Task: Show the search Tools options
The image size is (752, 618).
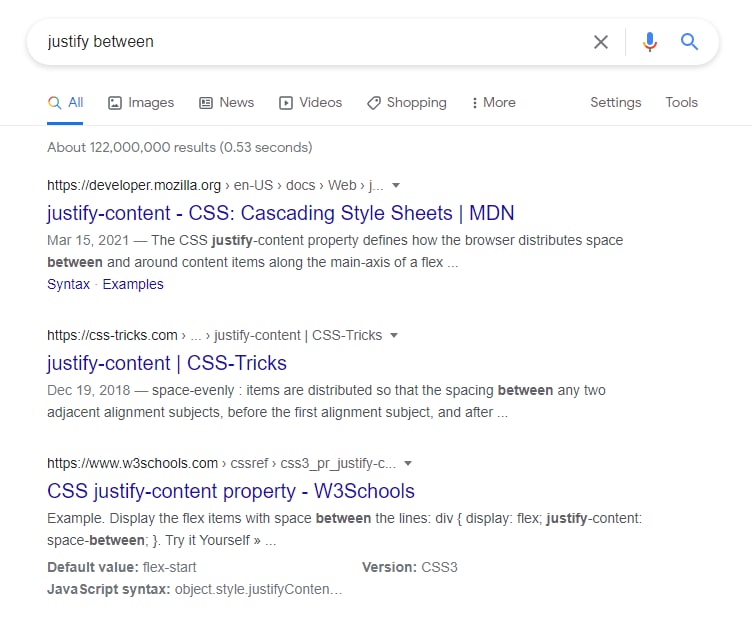Action: 681,102
